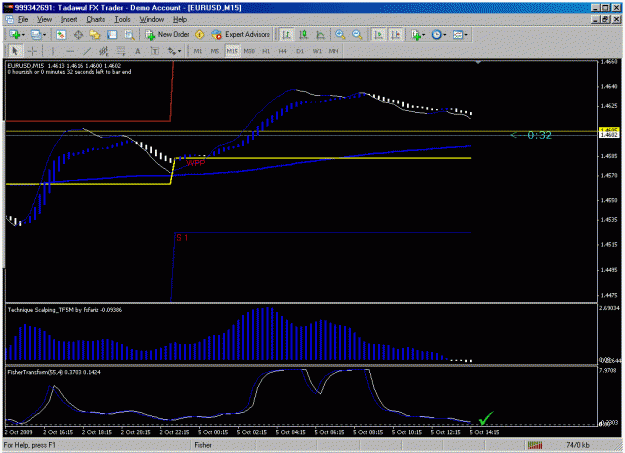Switch to MN timeframe
625x453 pixels.
[x=333, y=51]
